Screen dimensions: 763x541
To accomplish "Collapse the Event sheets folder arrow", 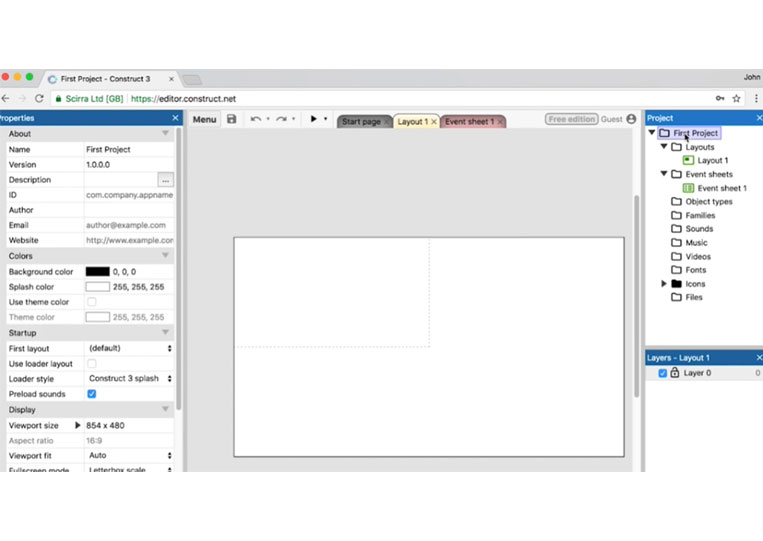I will pos(664,174).
